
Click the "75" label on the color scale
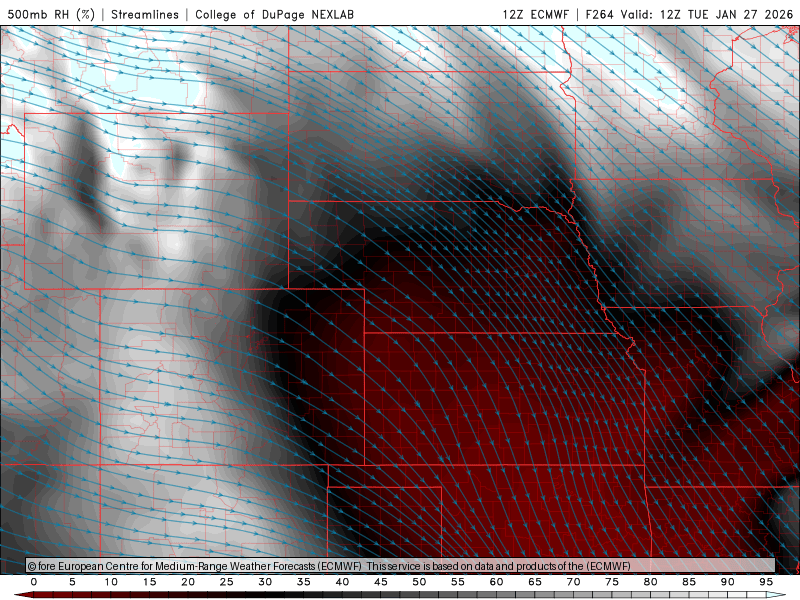612,582
